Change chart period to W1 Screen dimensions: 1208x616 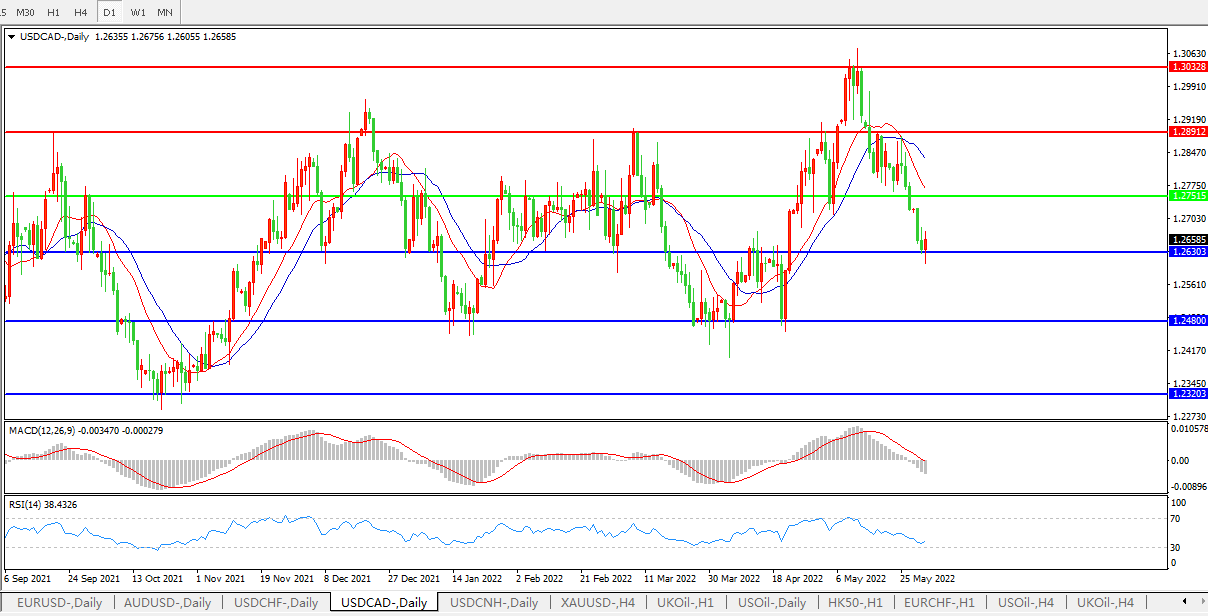pos(138,12)
